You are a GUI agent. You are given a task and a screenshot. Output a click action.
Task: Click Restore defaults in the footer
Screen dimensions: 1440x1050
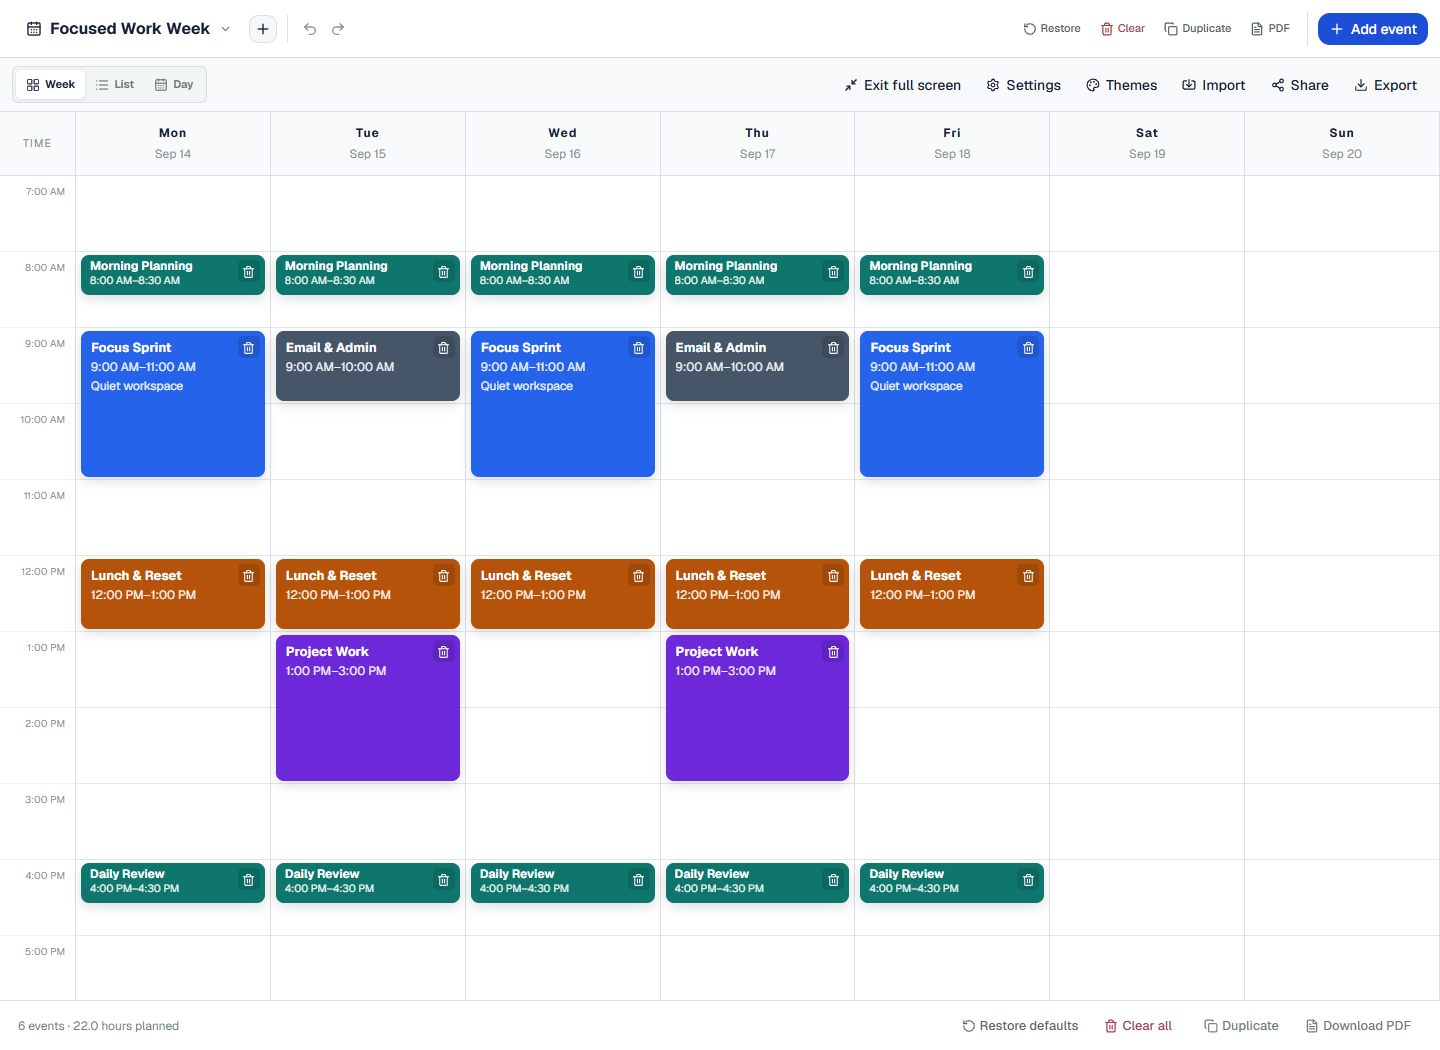point(1020,1026)
